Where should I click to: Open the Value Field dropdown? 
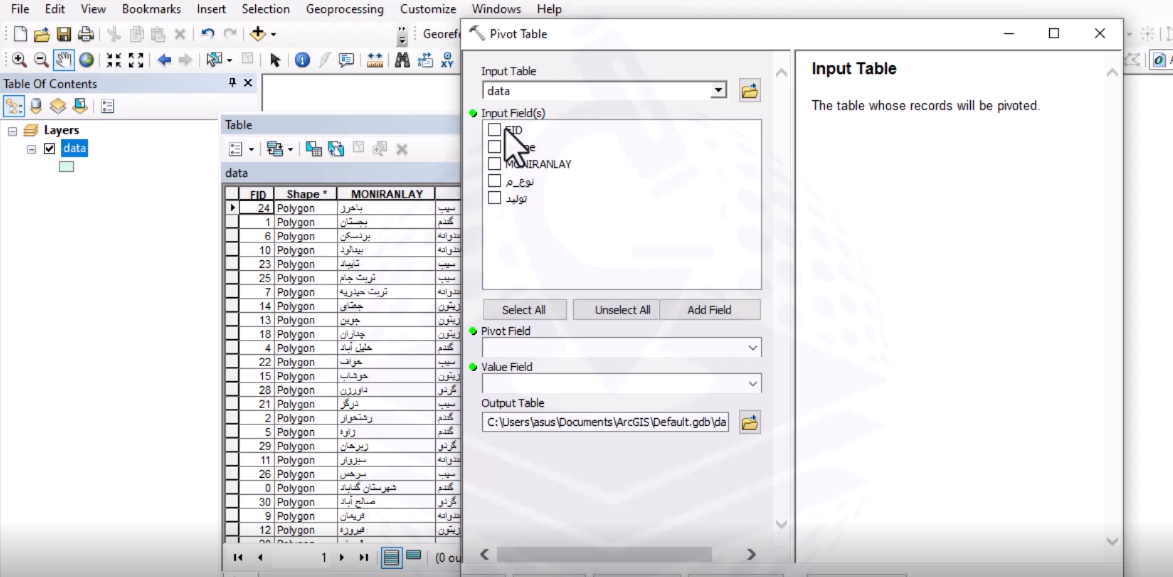click(x=752, y=384)
